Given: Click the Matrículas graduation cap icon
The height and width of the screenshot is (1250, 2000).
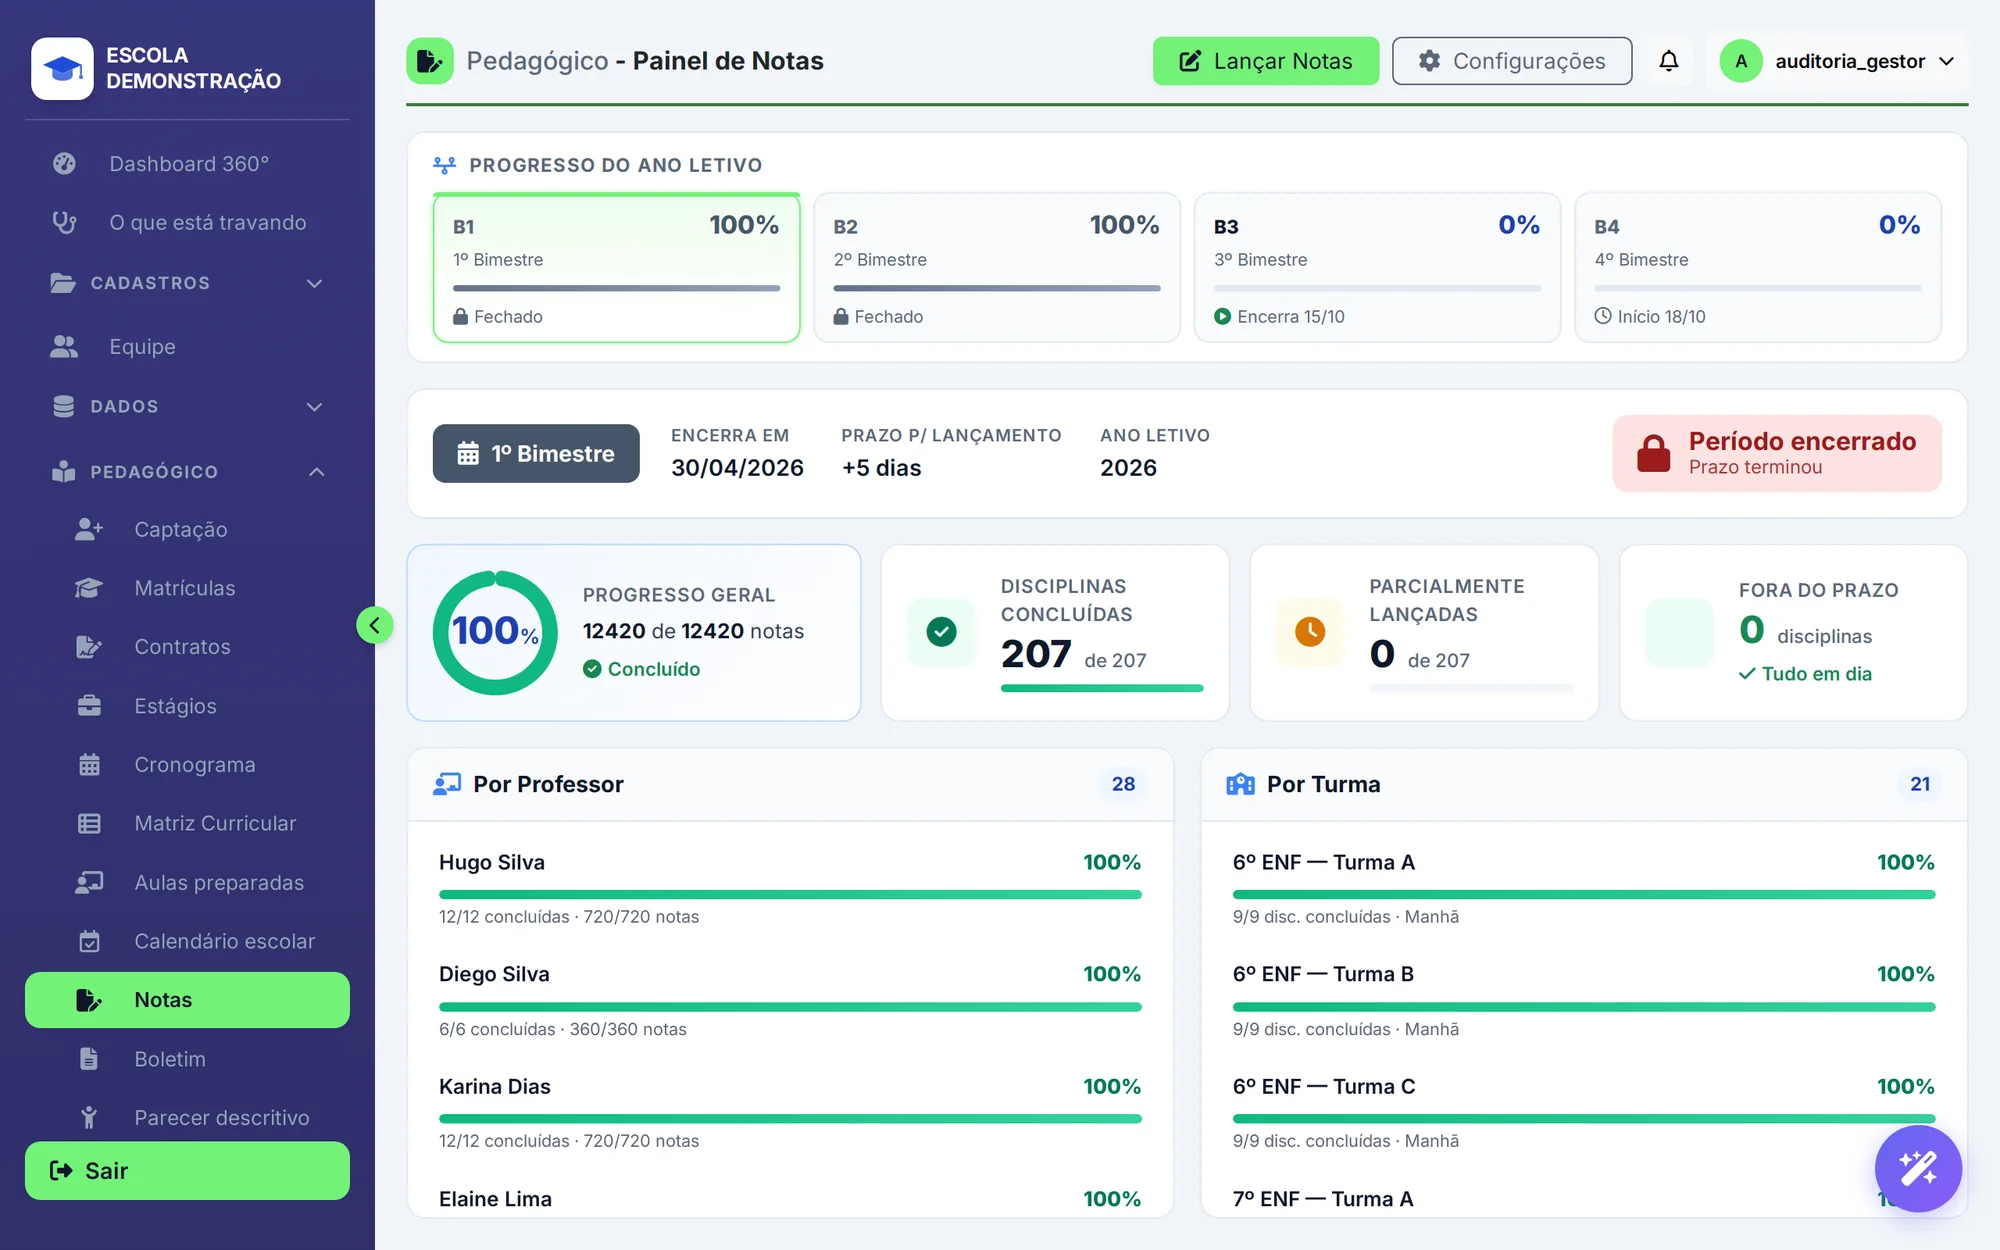Looking at the screenshot, I should pos(89,588).
